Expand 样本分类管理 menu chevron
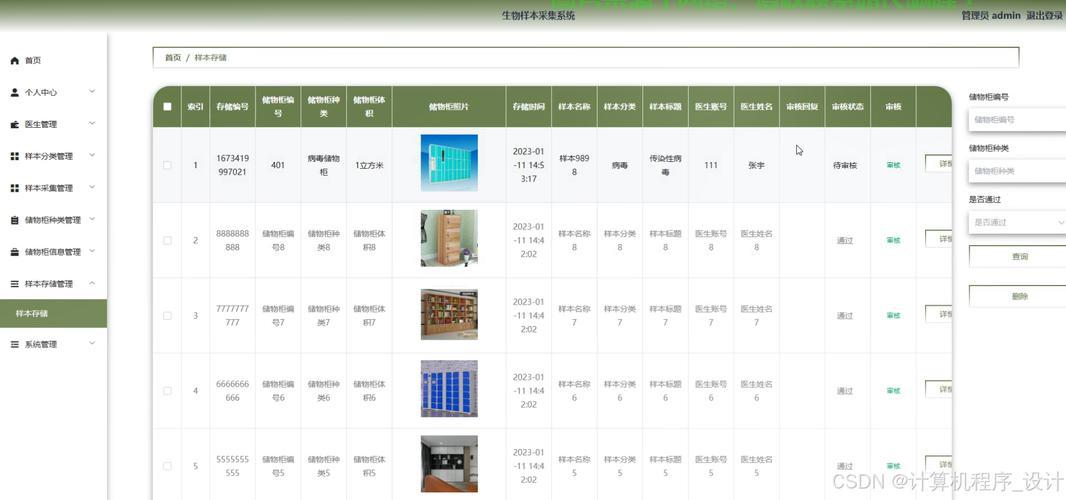The width and height of the screenshot is (1066, 500). (x=92, y=156)
